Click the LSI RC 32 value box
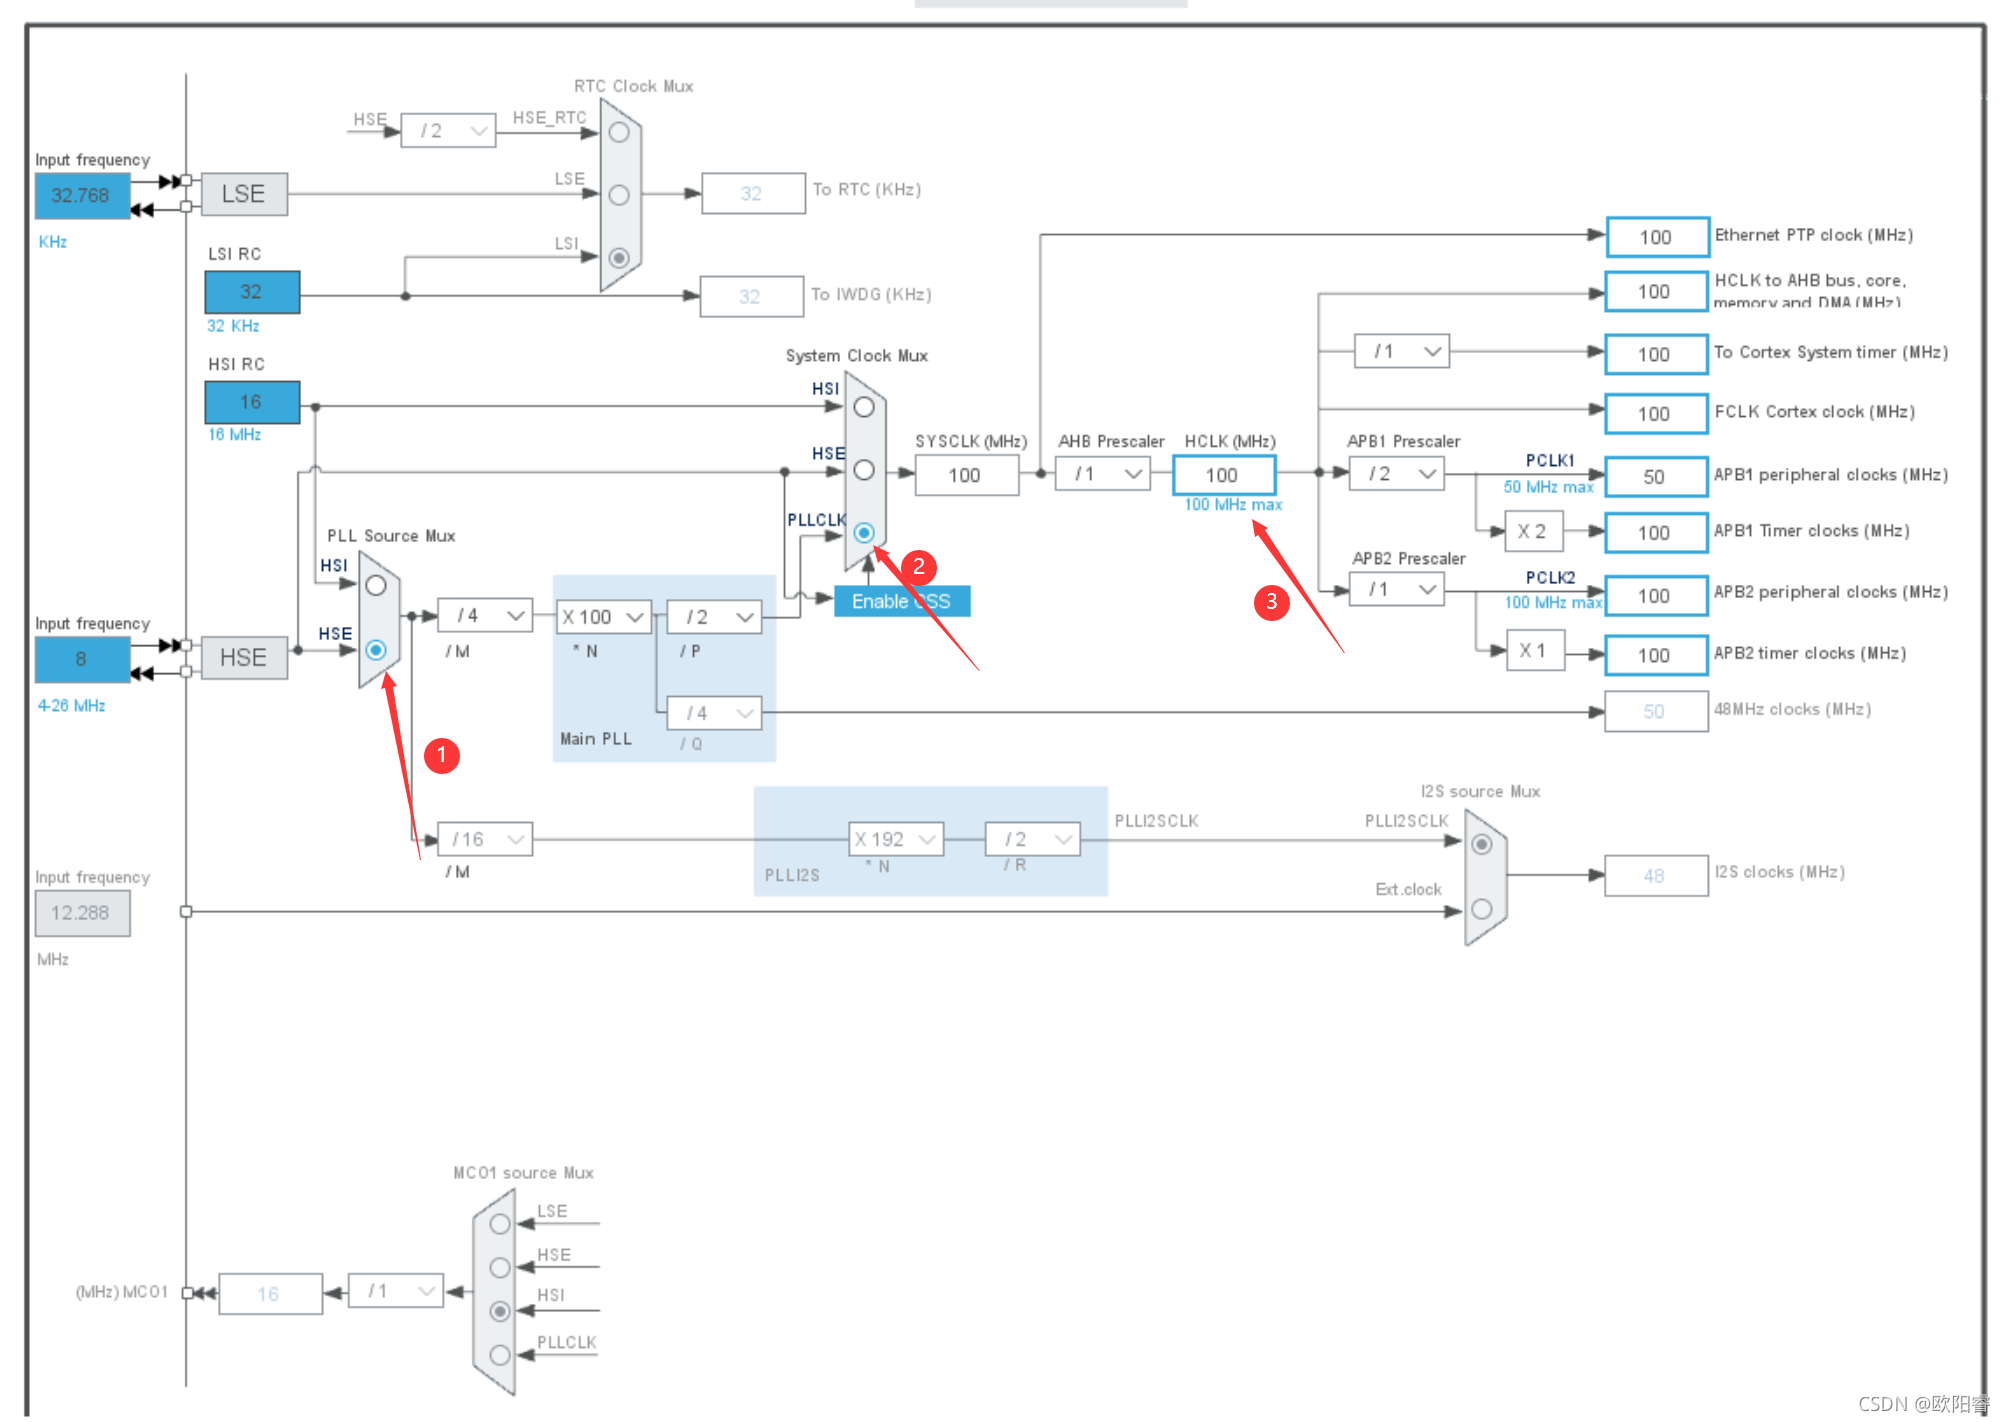 pyautogui.click(x=252, y=292)
